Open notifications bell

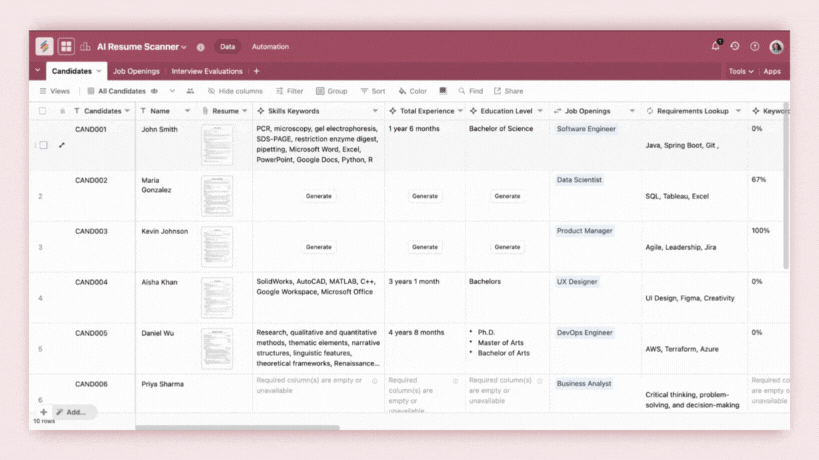pos(716,46)
